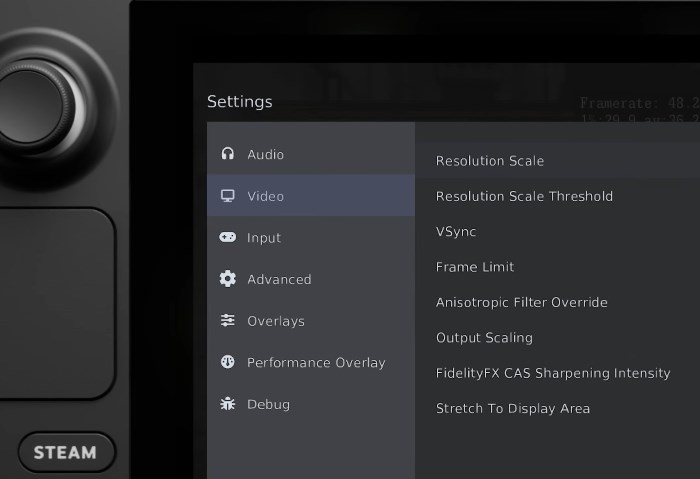This screenshot has height=479, width=700.
Task: Select the Frame Limit setting
Action: [475, 267]
